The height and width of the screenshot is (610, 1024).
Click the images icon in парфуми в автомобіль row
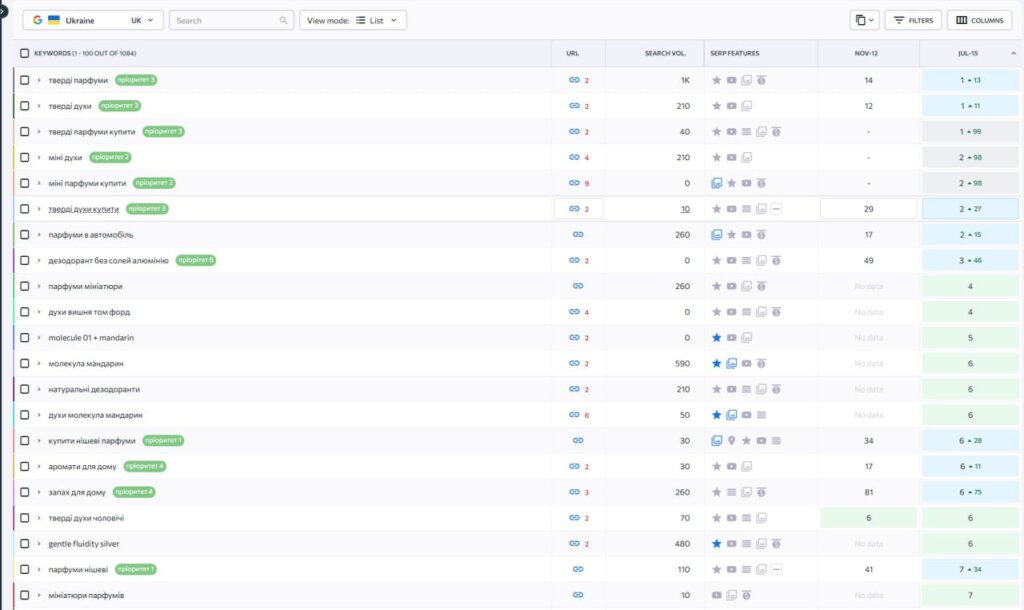point(716,235)
